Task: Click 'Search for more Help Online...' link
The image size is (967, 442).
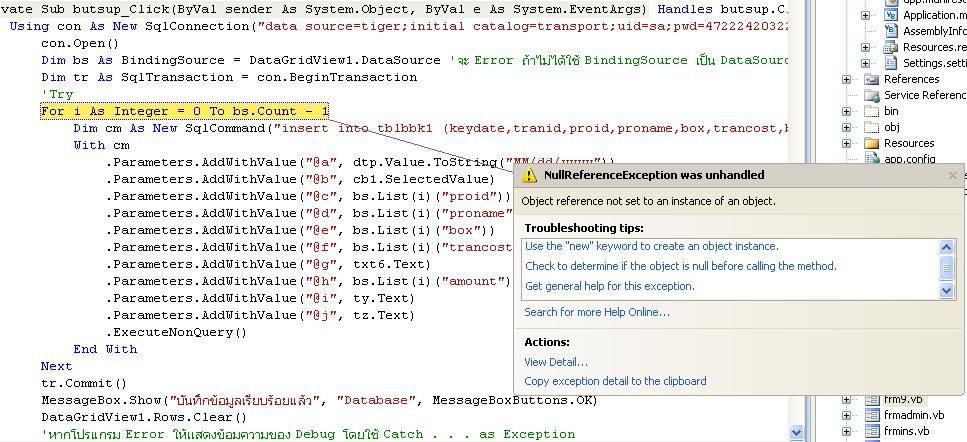Action: (597, 312)
